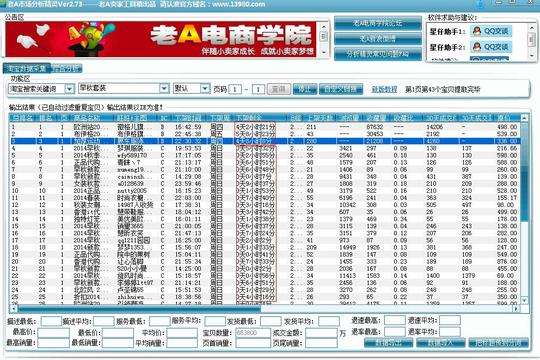Open the 淘宝搜索关键词 mode dropdown
Image resolution: width=540 pixels, height=360 pixels.
pos(70,89)
